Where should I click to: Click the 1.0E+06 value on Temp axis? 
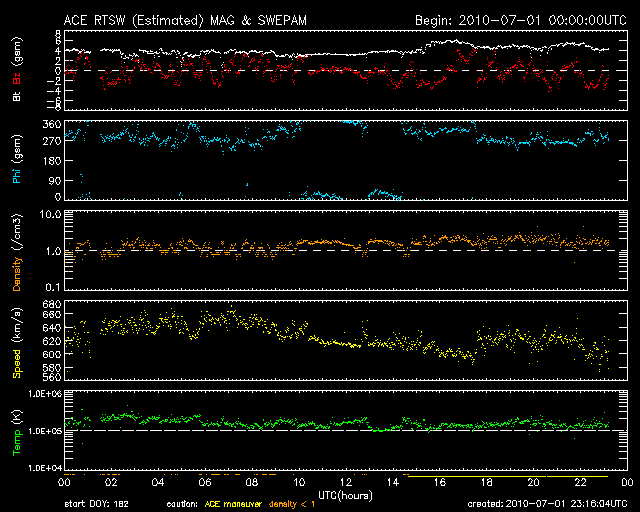coord(46,394)
